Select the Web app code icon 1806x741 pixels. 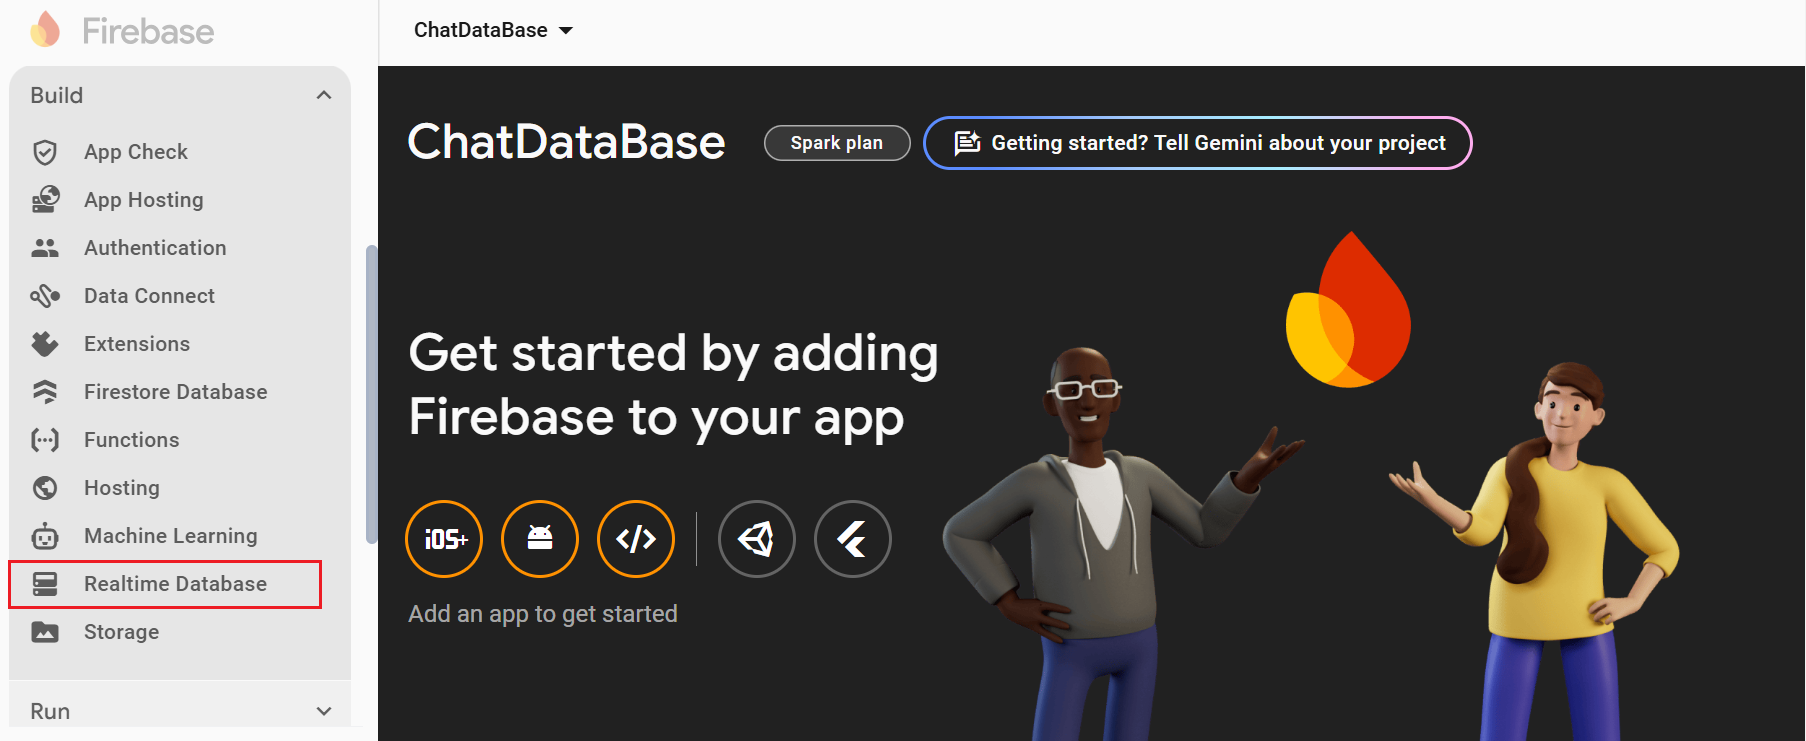point(636,539)
